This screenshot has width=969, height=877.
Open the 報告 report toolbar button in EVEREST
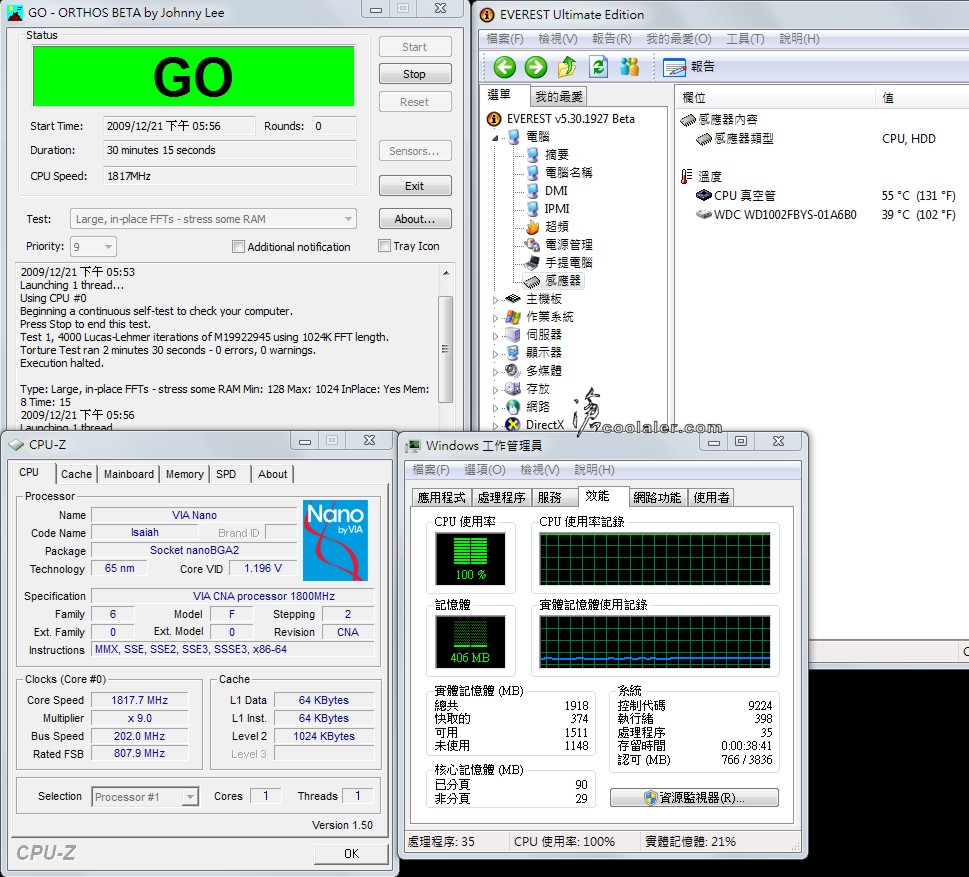(x=688, y=67)
